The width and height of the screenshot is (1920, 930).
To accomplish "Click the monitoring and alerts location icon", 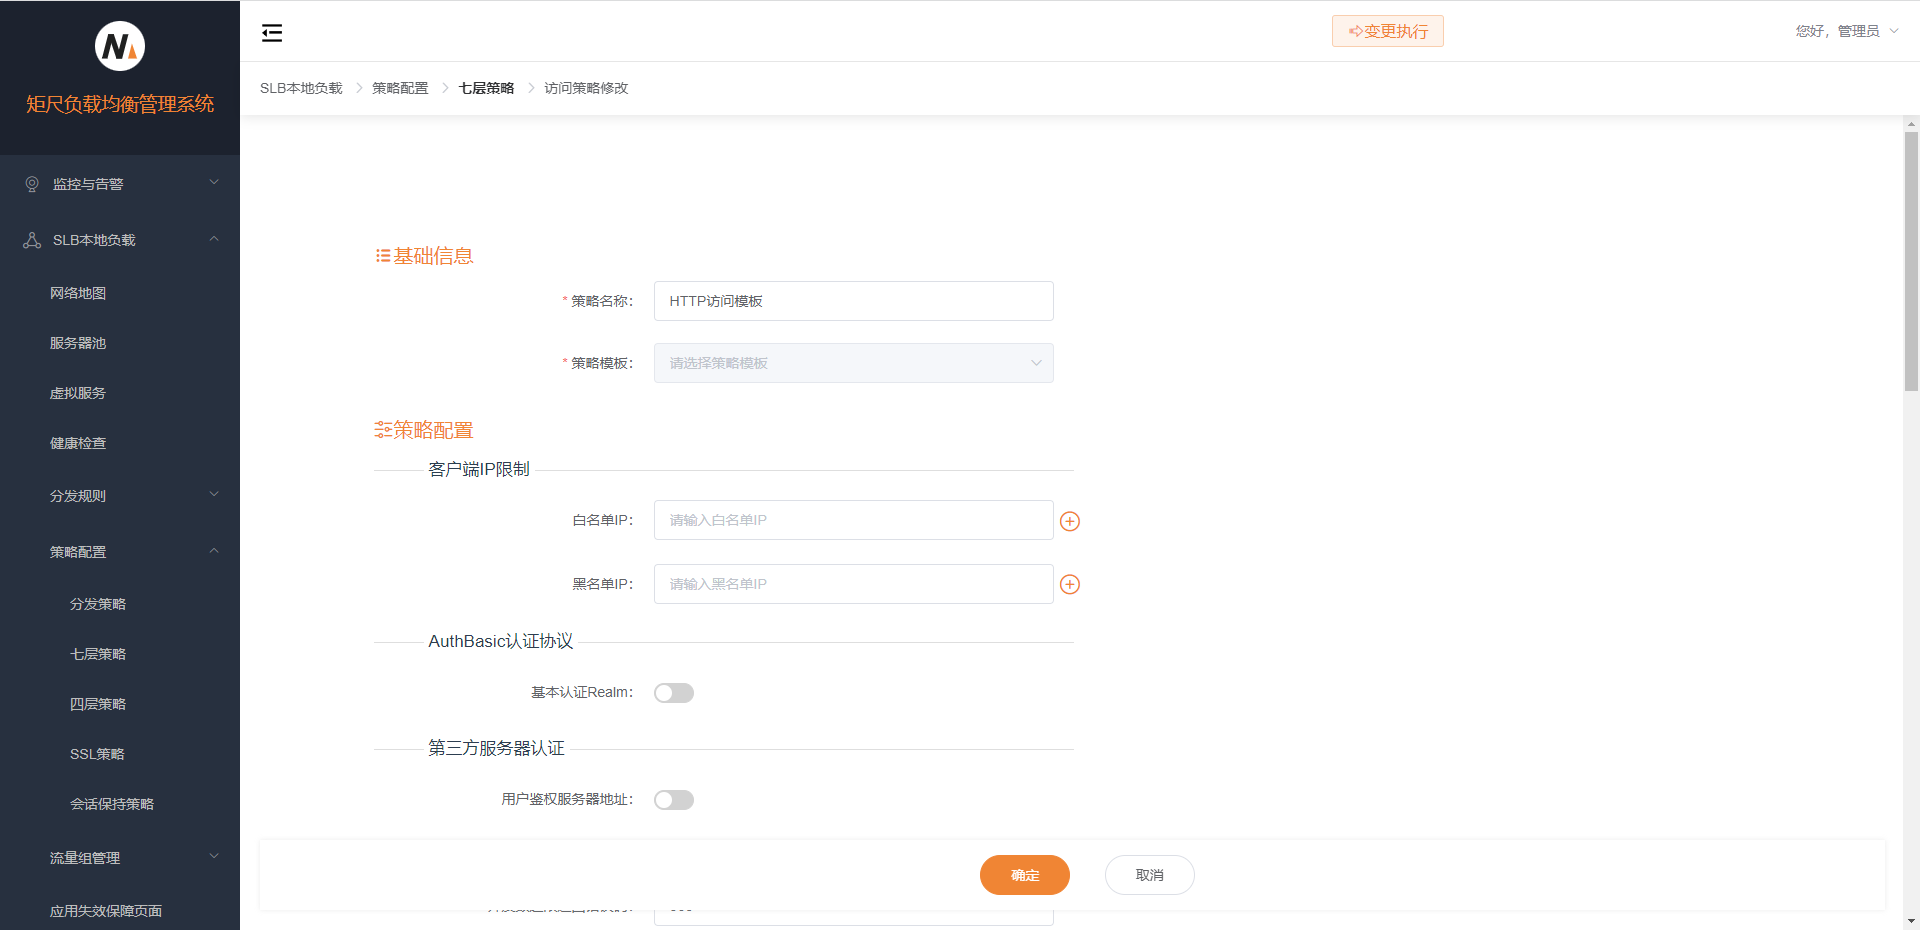I will point(32,184).
